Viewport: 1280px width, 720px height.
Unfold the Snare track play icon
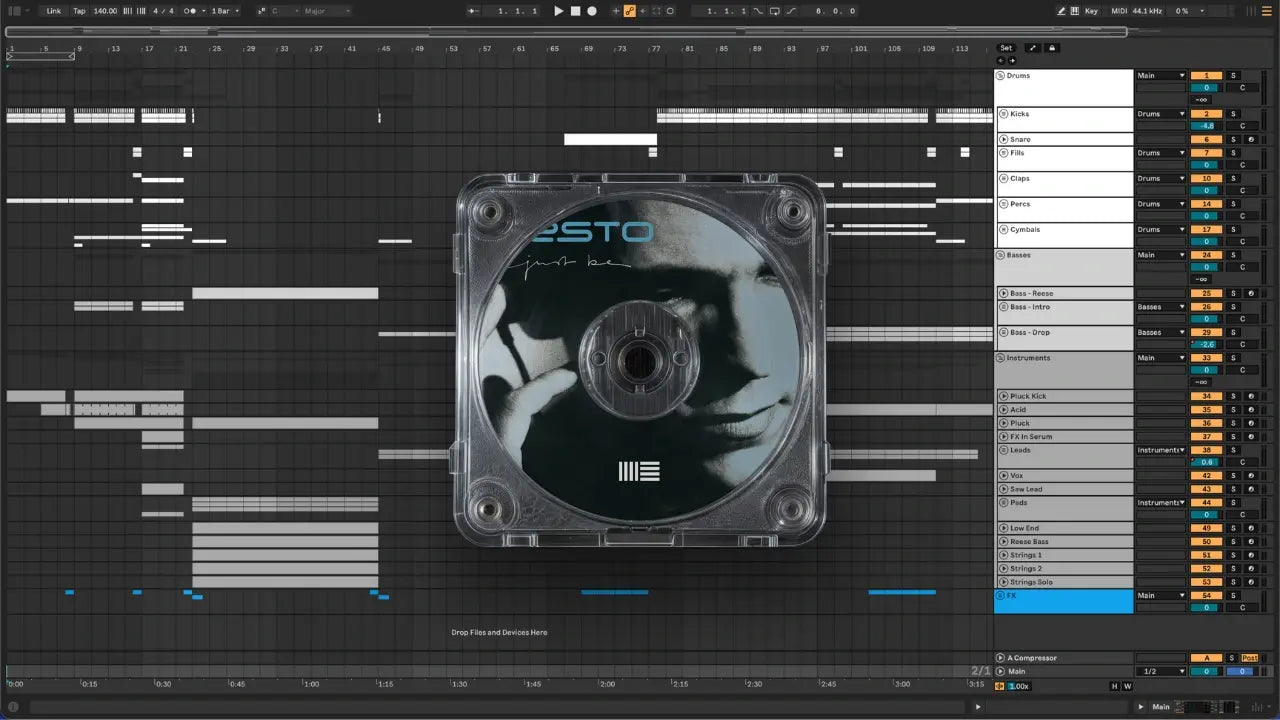(x=1002, y=140)
